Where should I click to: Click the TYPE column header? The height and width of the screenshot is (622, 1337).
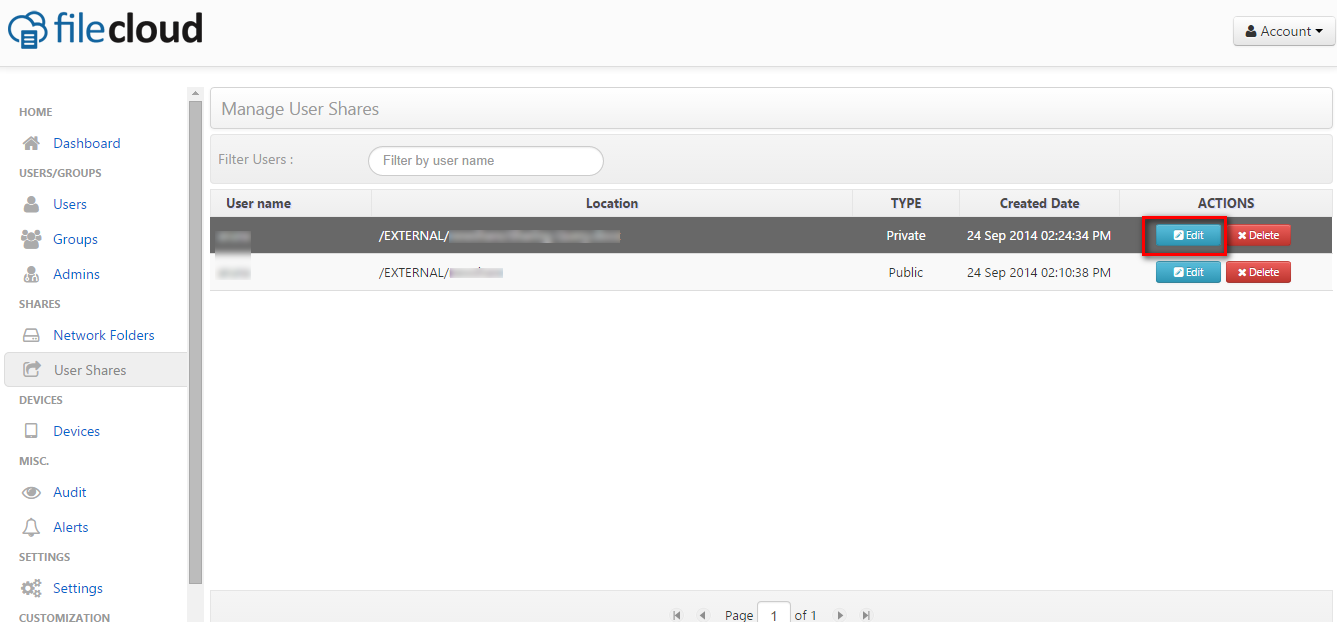pos(906,203)
